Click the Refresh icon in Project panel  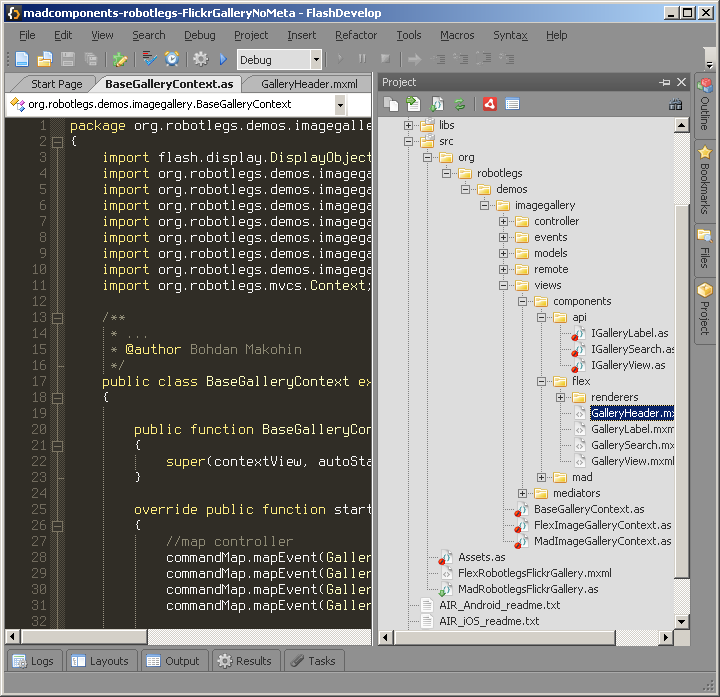(459, 103)
